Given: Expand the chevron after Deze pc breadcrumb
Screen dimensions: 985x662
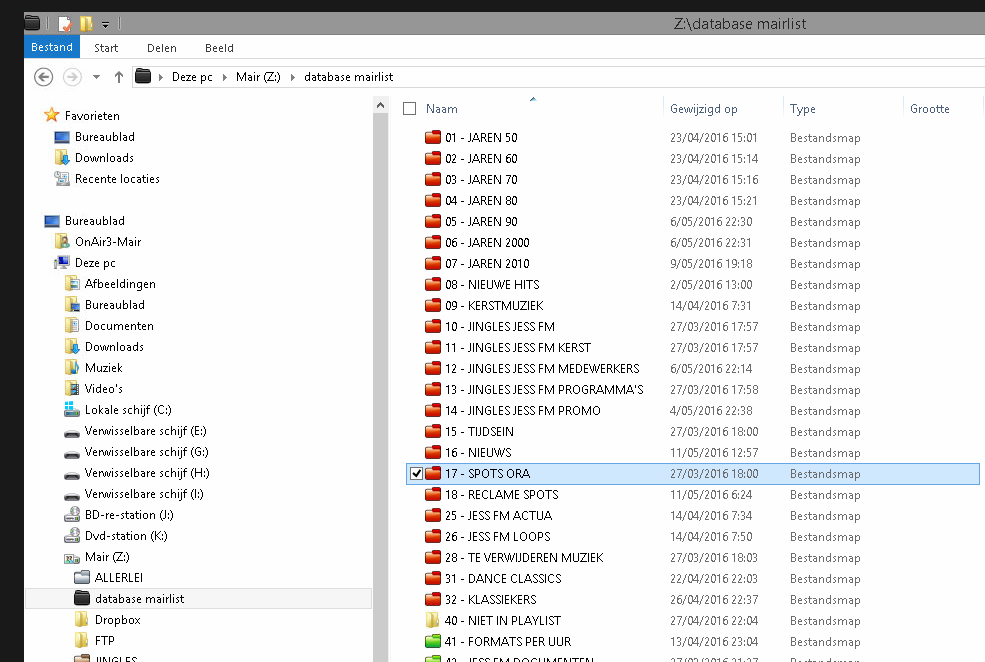Looking at the screenshot, I should pyautogui.click(x=224, y=77).
